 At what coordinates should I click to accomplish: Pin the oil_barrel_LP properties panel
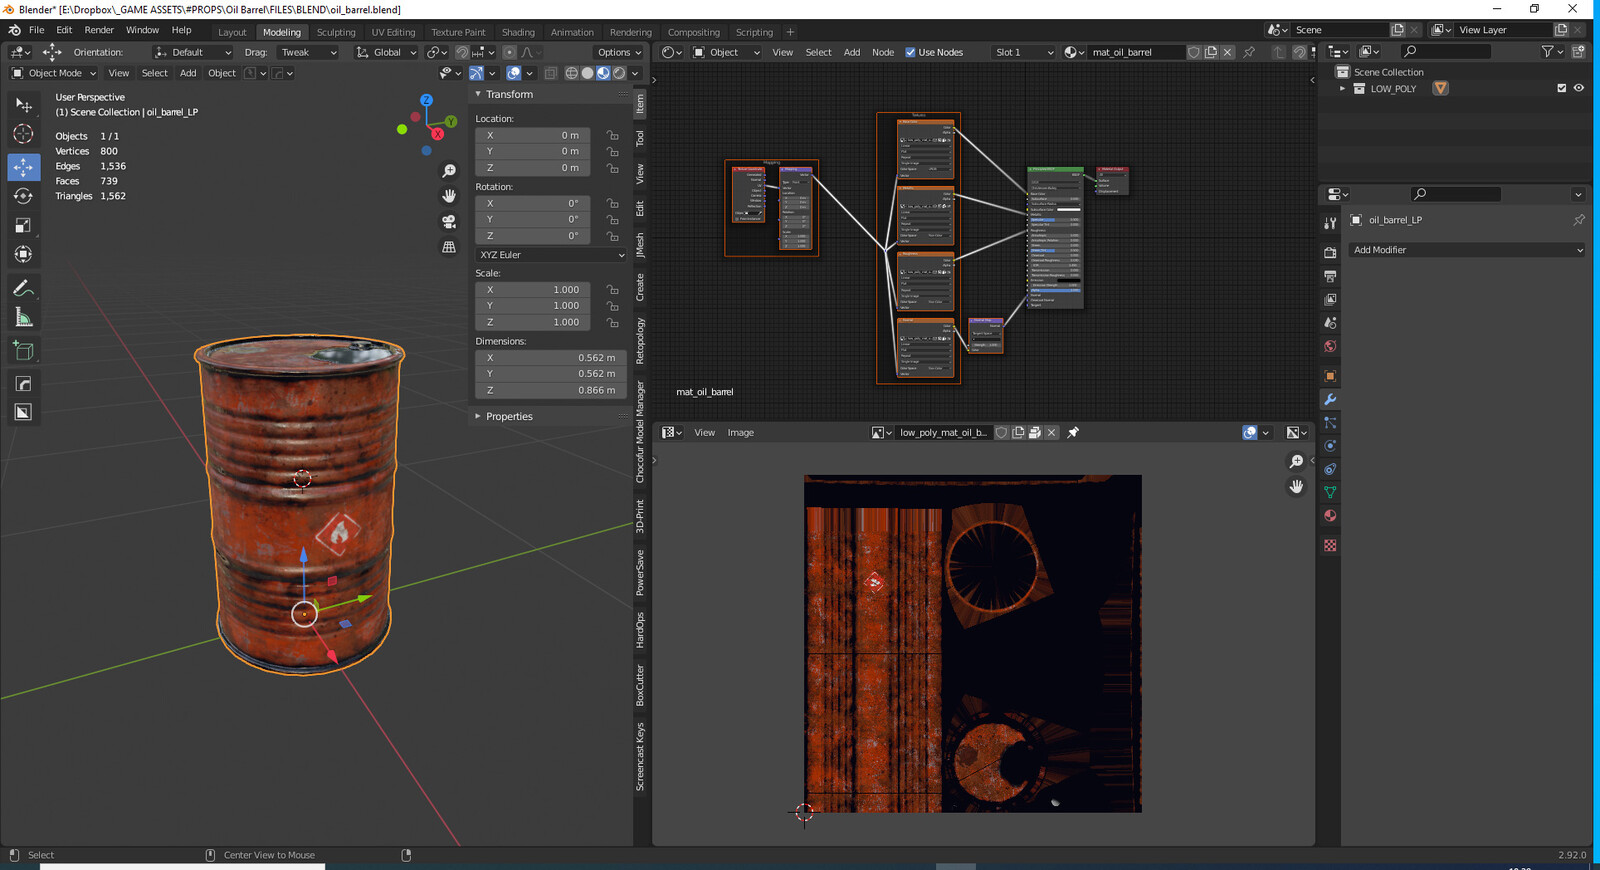[x=1578, y=220]
